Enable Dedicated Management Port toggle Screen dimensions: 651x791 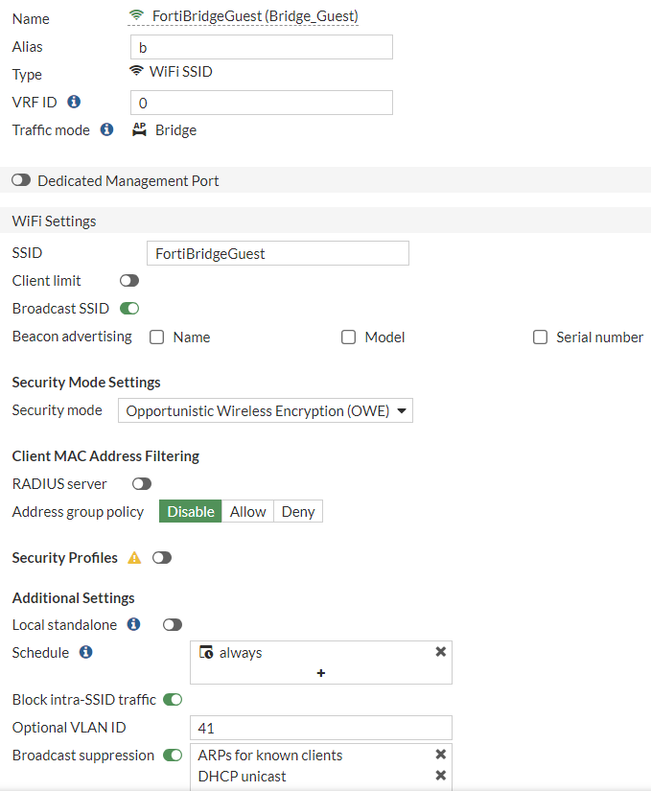[x=21, y=181]
